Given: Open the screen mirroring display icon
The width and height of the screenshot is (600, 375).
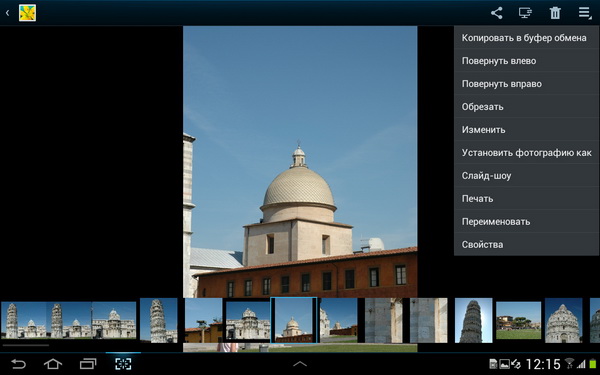Looking at the screenshot, I should tap(525, 13).
